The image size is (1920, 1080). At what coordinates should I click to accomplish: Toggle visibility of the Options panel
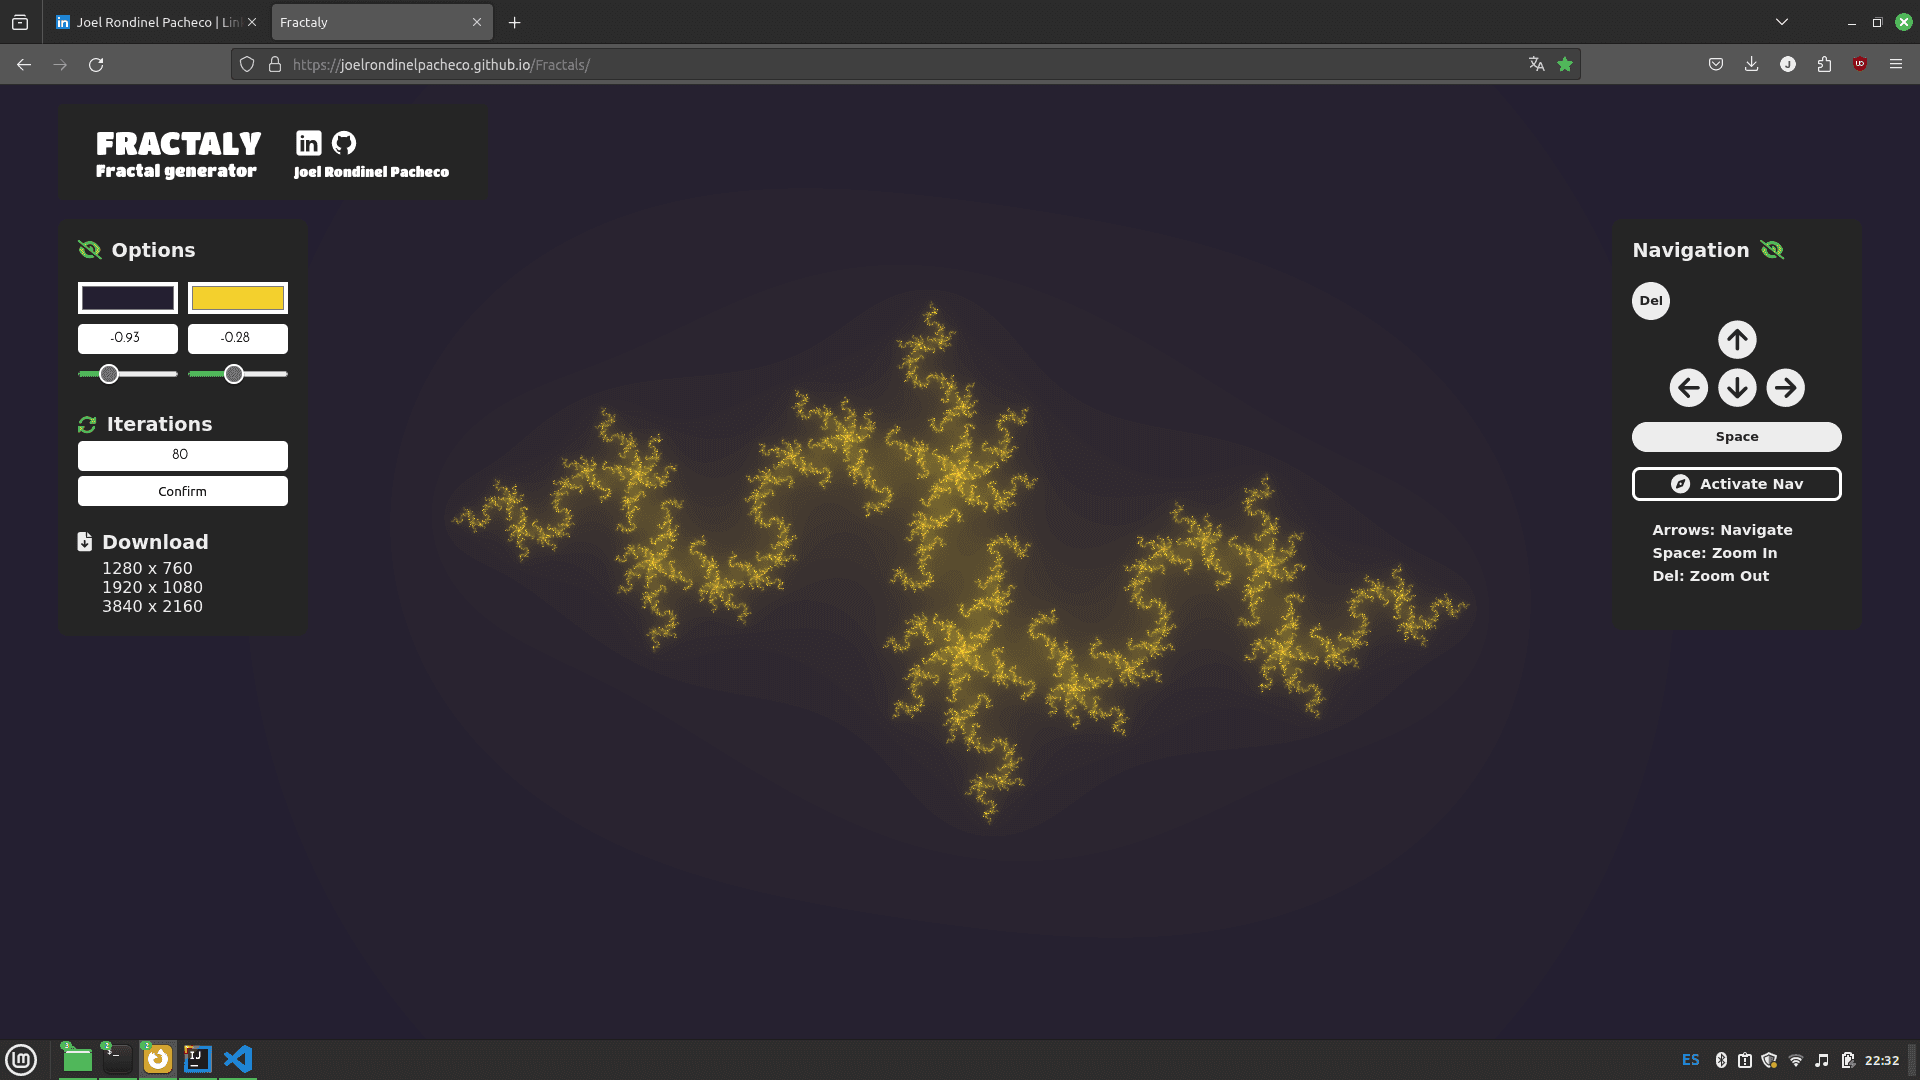[x=89, y=249]
